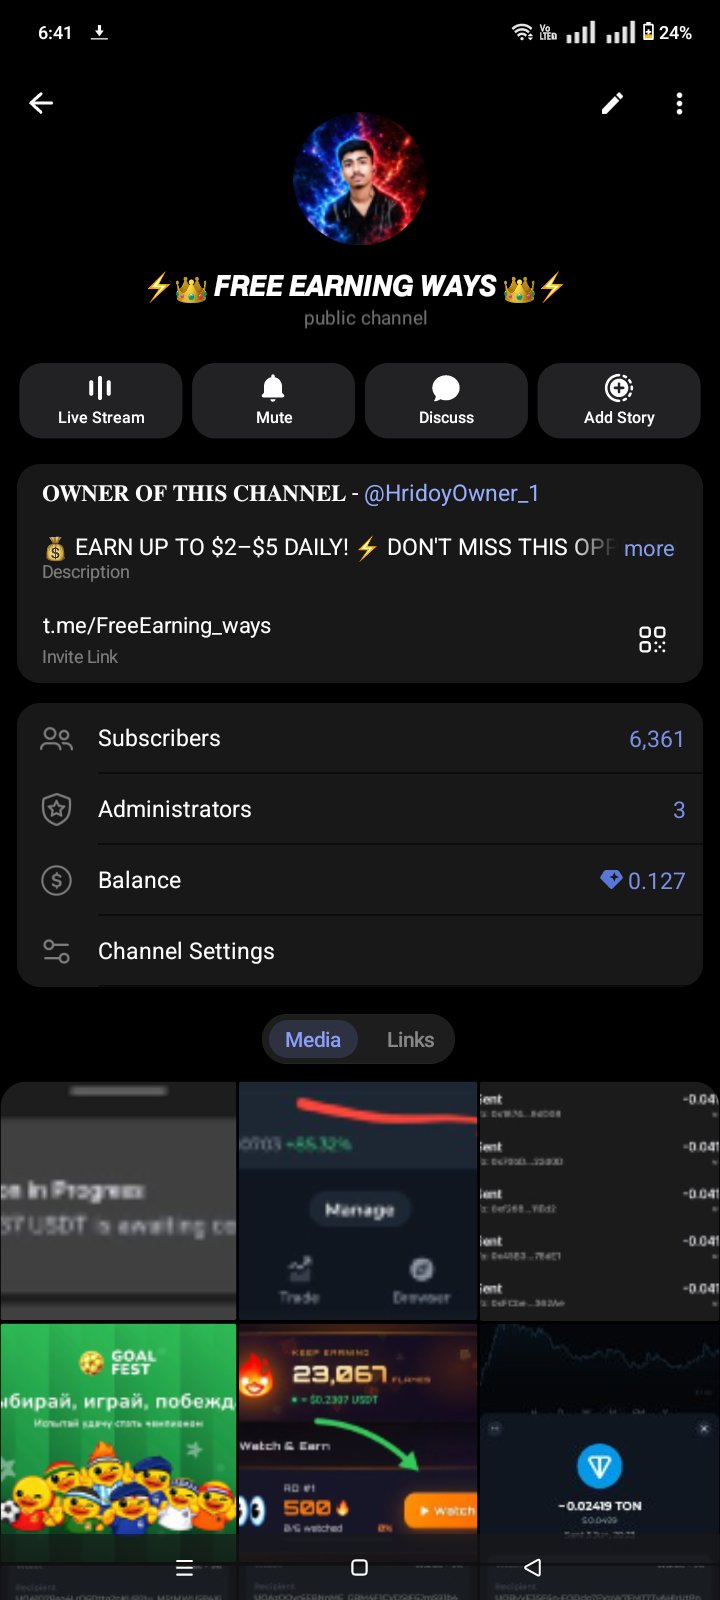The width and height of the screenshot is (720, 1600).
Task: Tap the back arrow icon
Action: pyautogui.click(x=41, y=103)
